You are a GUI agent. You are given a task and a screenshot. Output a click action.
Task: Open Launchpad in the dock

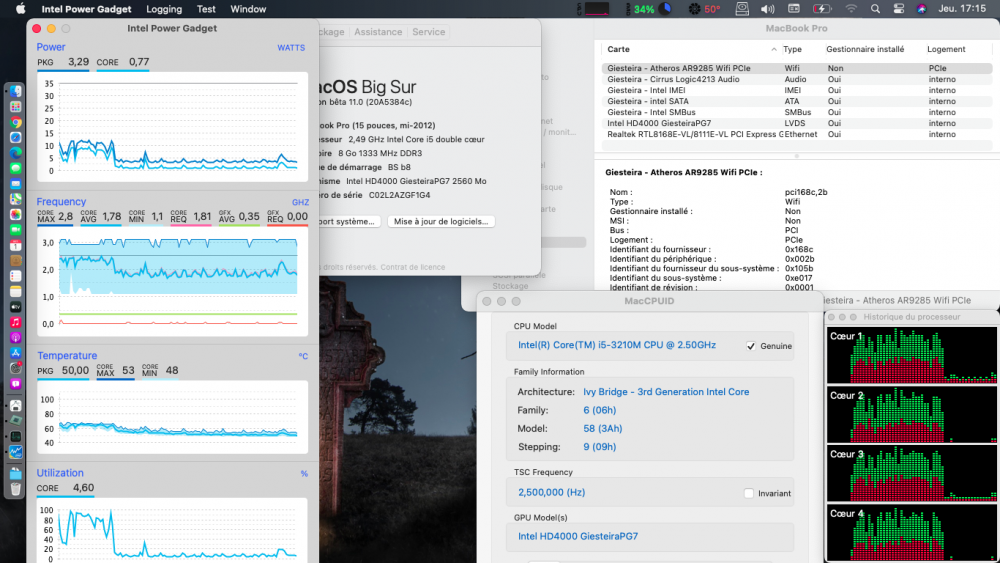[16, 106]
